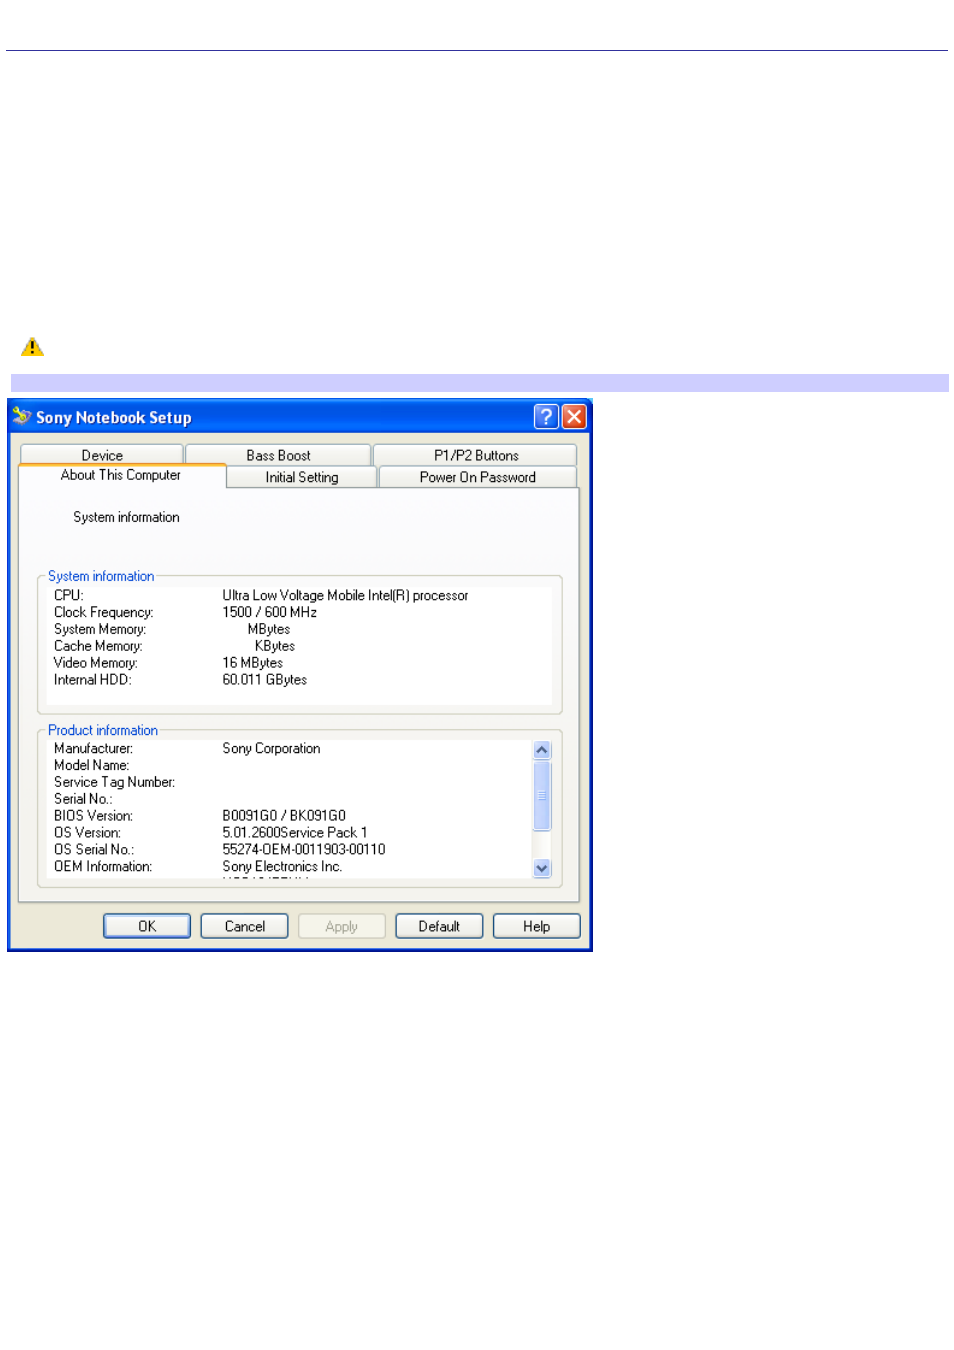Screen dimensions: 954x1350
Task: Click the 'Model Name:' label
Action: [x=92, y=765]
